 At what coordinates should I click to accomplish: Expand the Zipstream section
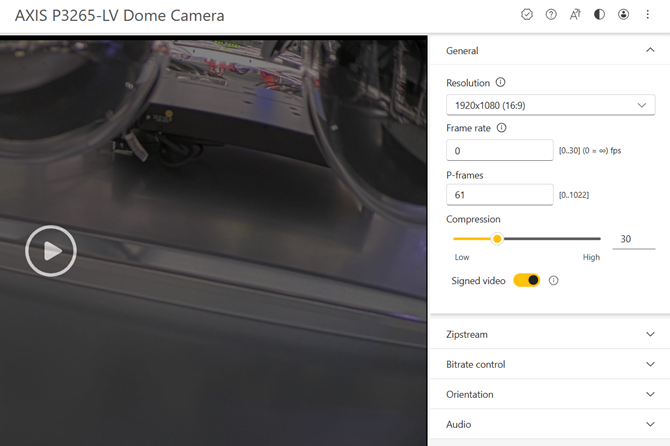click(650, 335)
